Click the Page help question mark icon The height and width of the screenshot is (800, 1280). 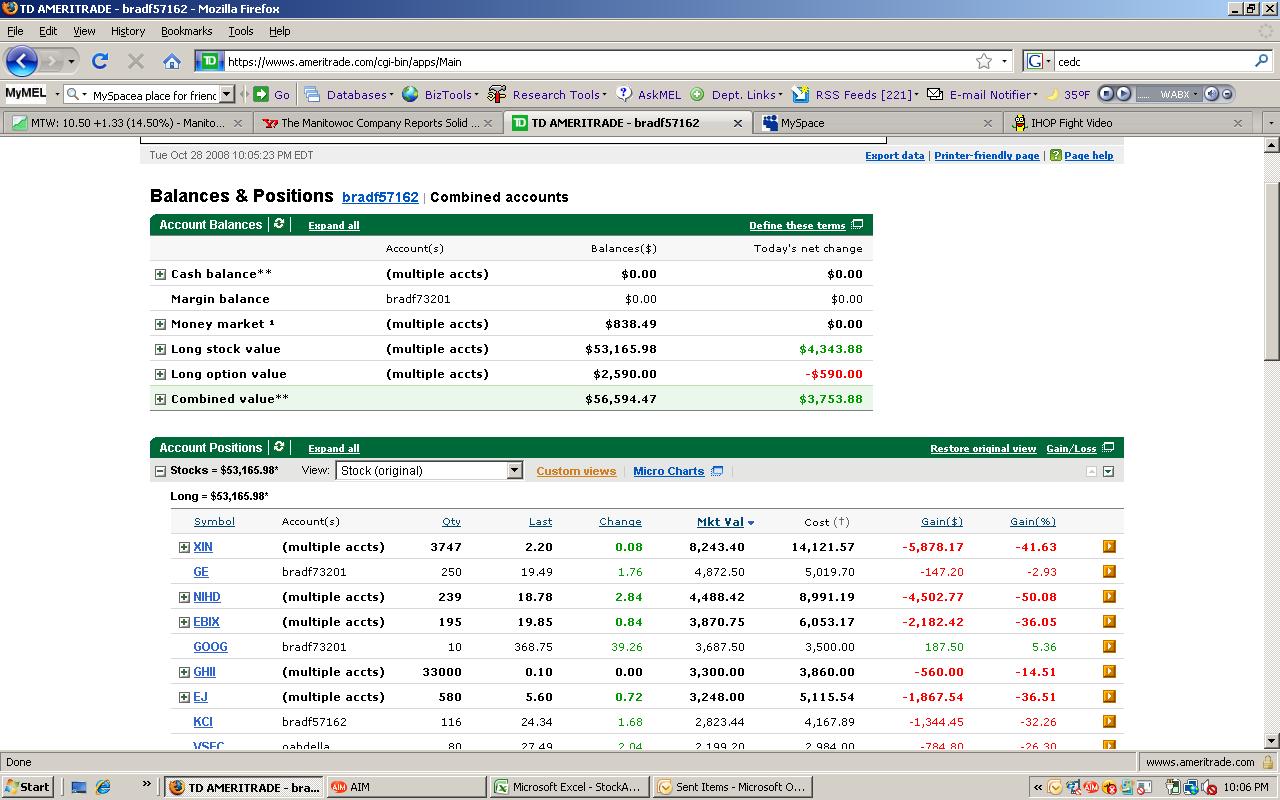point(1055,156)
